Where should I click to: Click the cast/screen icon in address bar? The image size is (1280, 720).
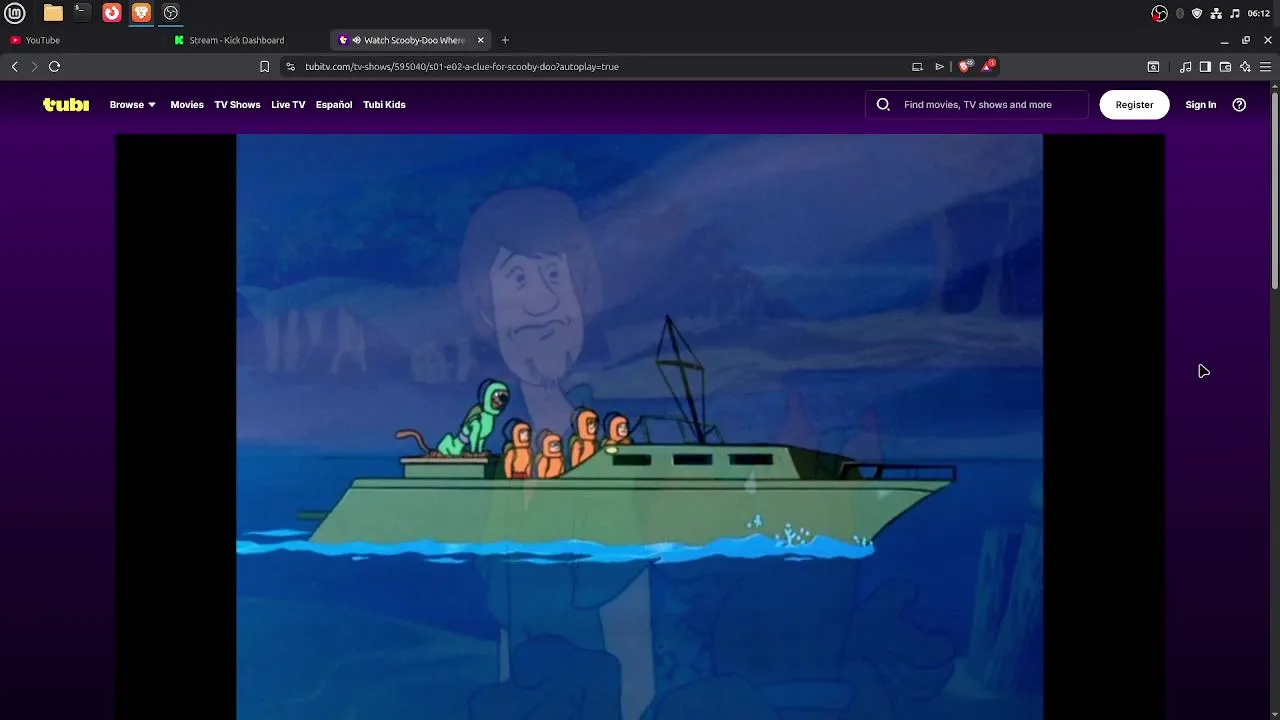click(917, 66)
